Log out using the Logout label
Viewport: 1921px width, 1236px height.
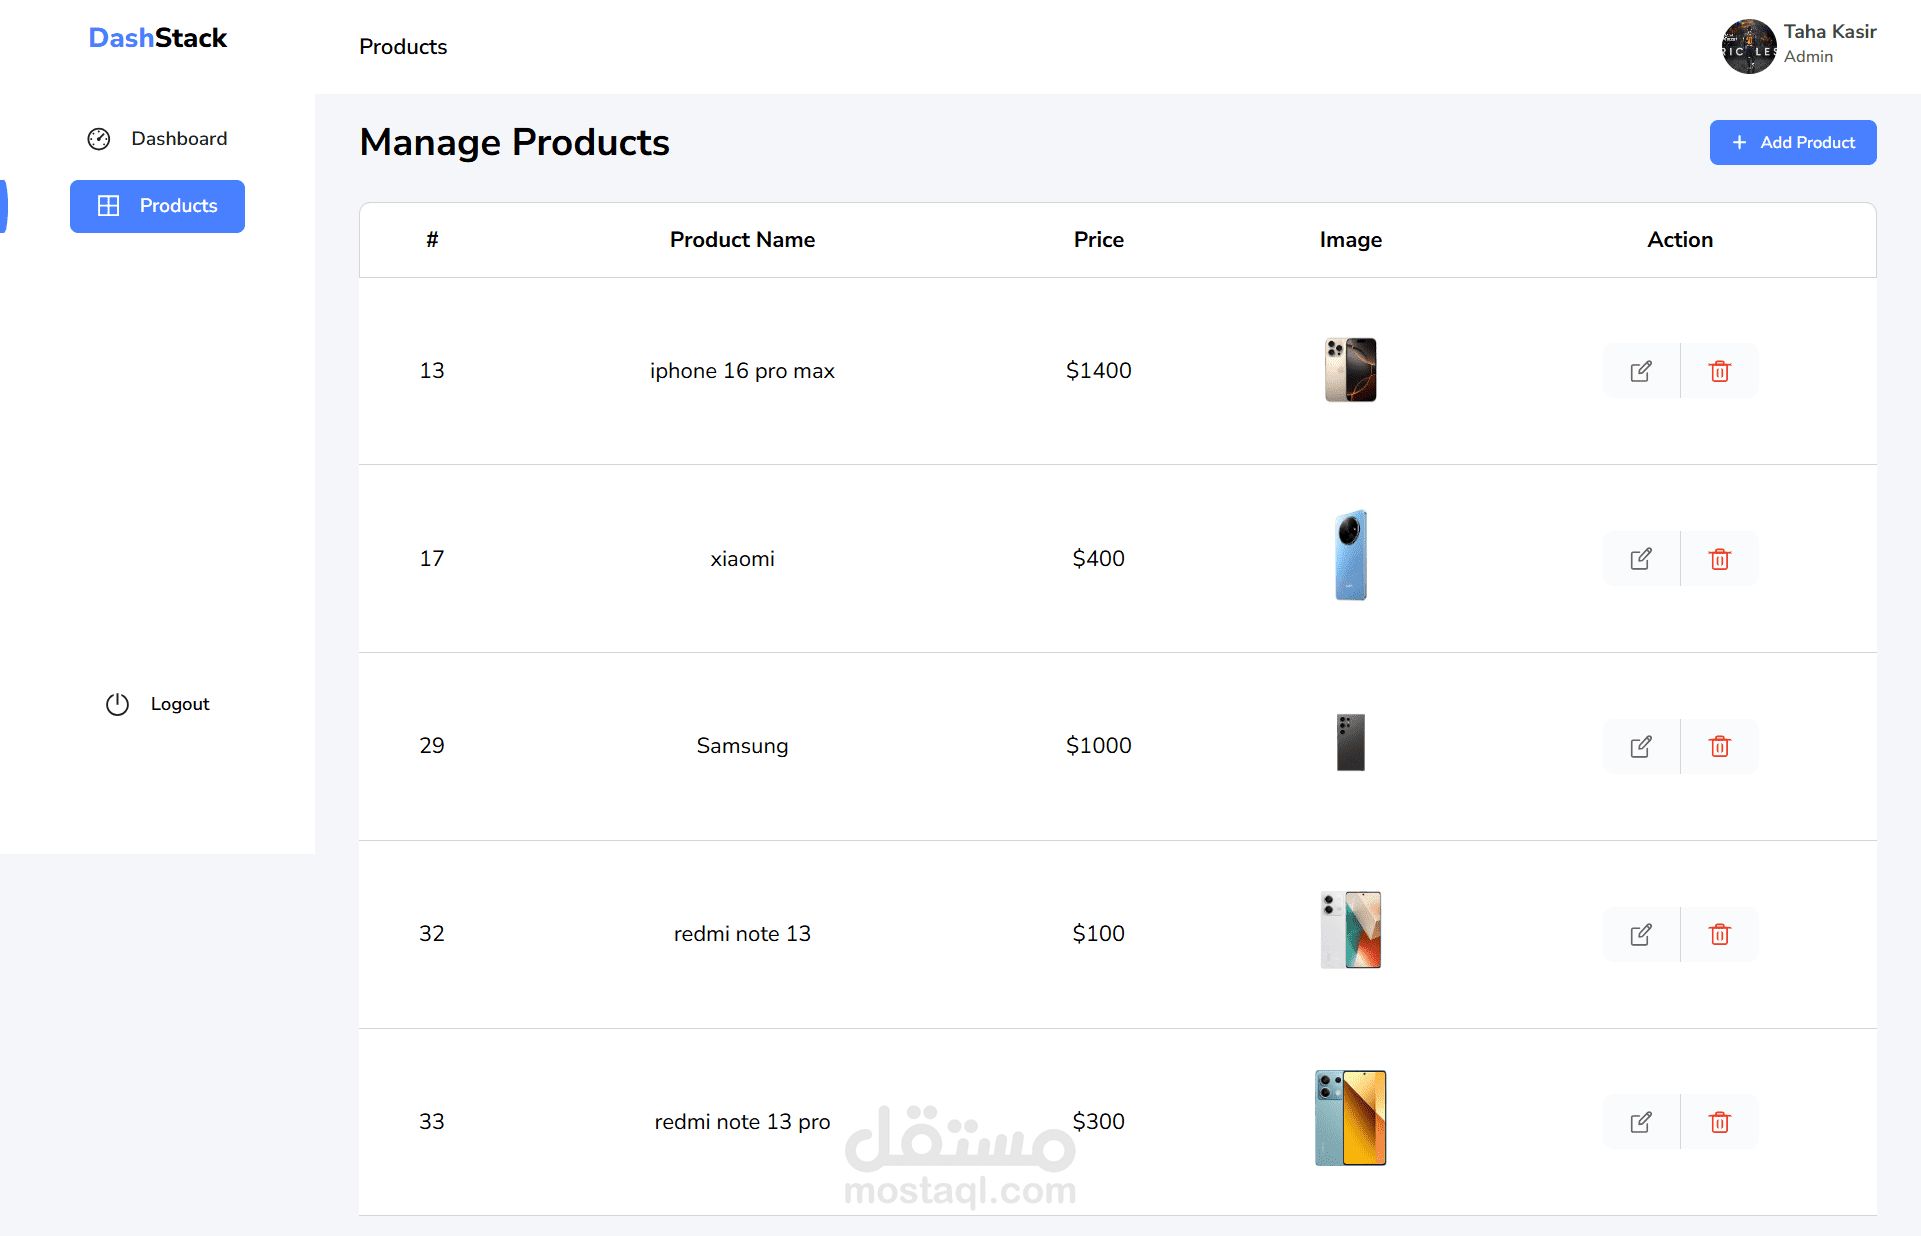[180, 704]
